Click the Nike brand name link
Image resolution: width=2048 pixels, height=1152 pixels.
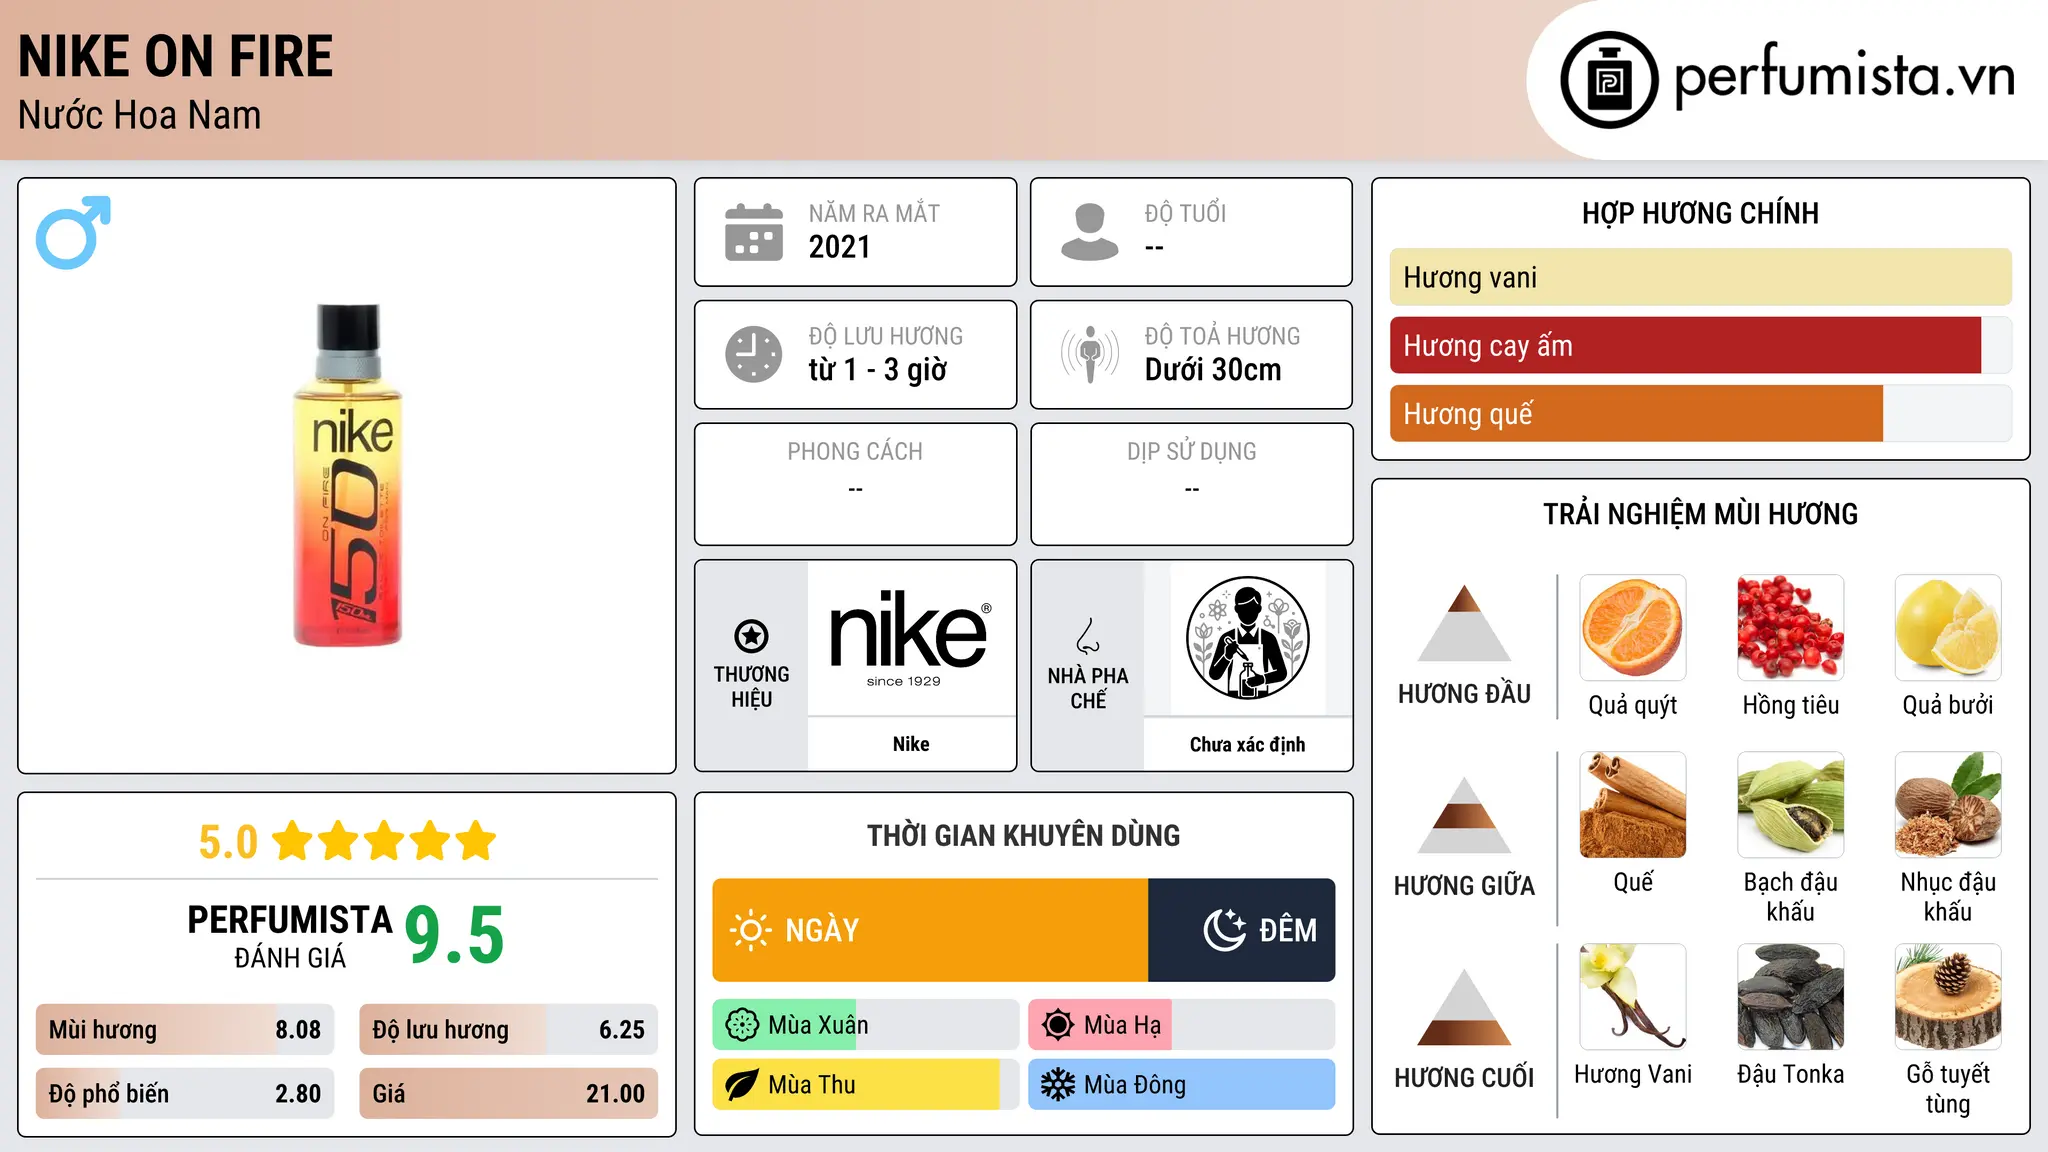coord(911,744)
